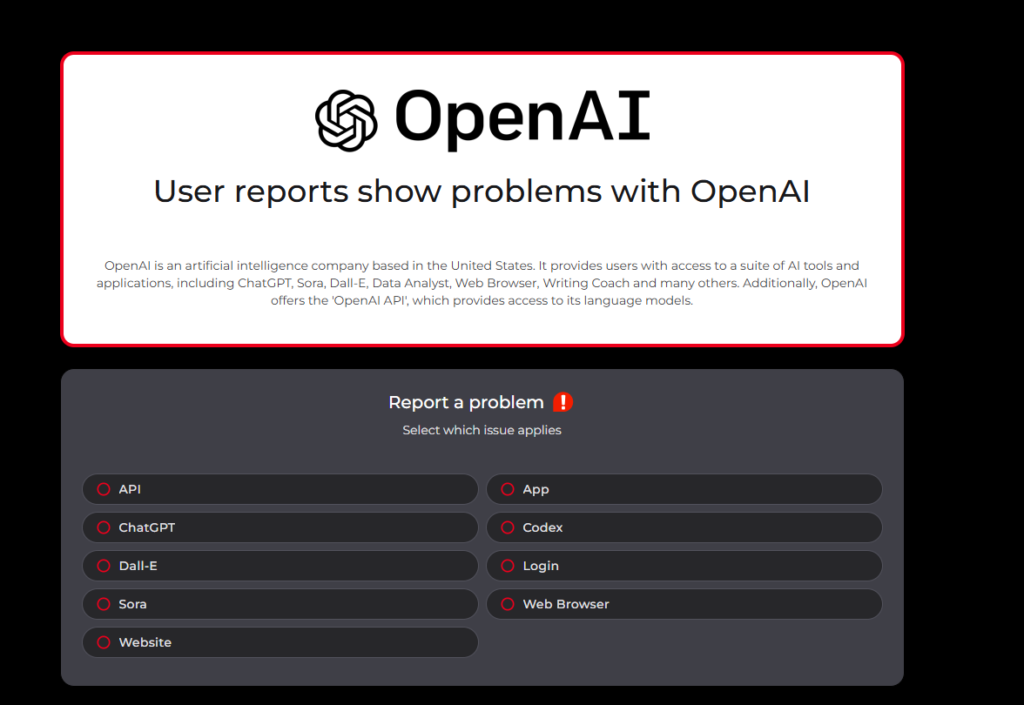Select the Codex radio option
The width and height of the screenshot is (1024, 705).
tap(507, 527)
